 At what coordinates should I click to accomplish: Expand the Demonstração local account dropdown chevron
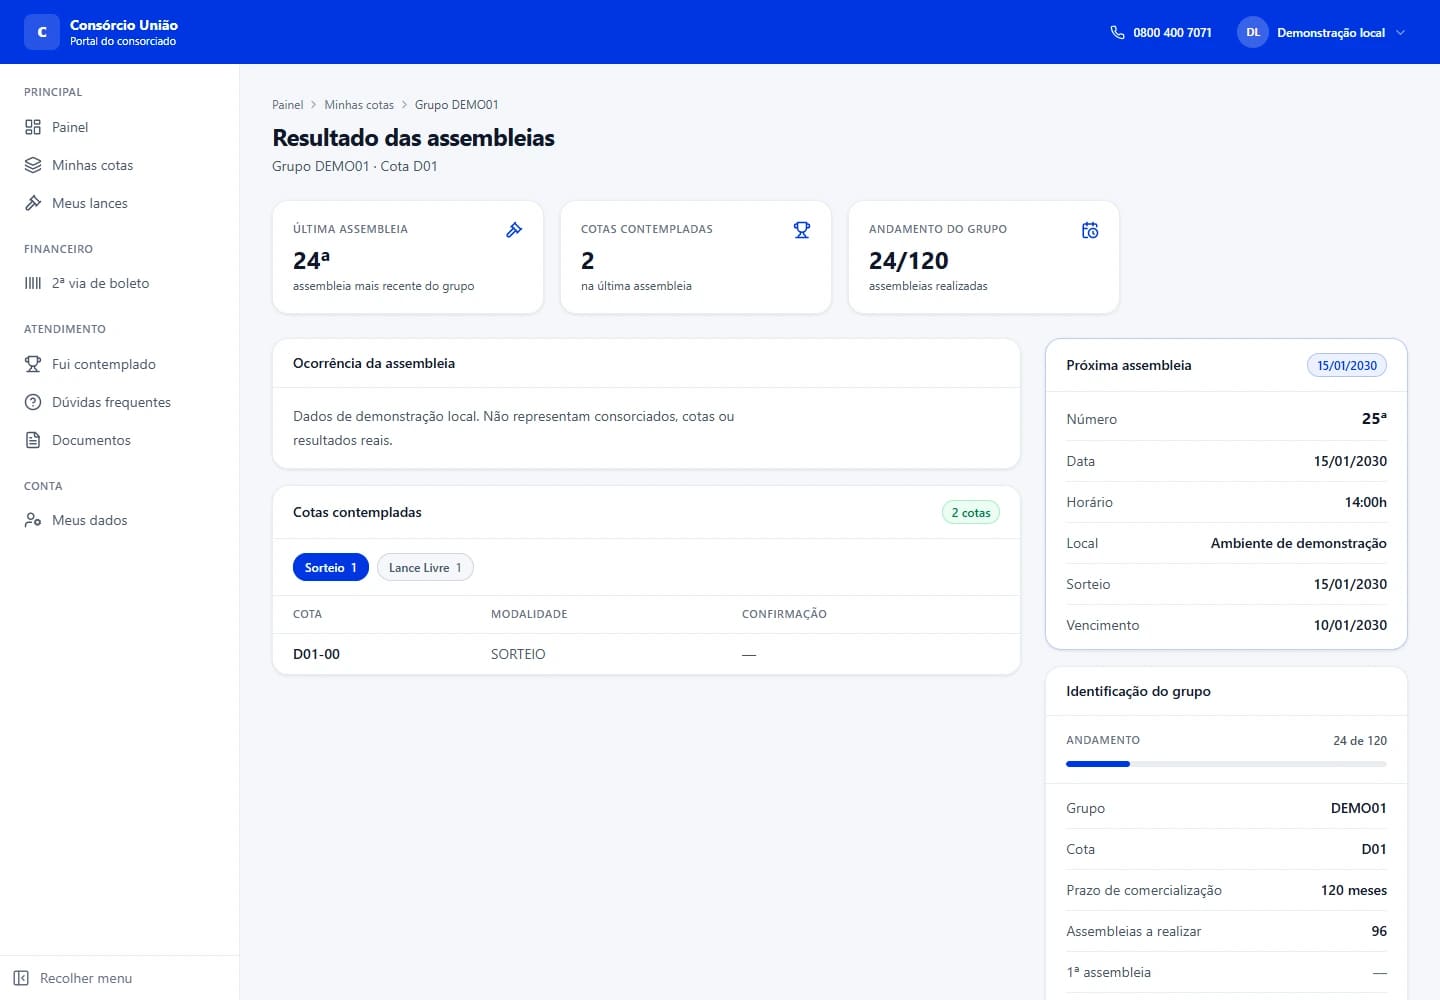click(1400, 32)
